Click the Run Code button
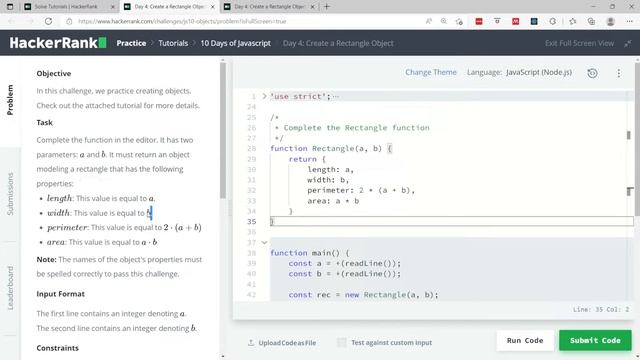This screenshot has height=360, width=640. pyautogui.click(x=525, y=340)
